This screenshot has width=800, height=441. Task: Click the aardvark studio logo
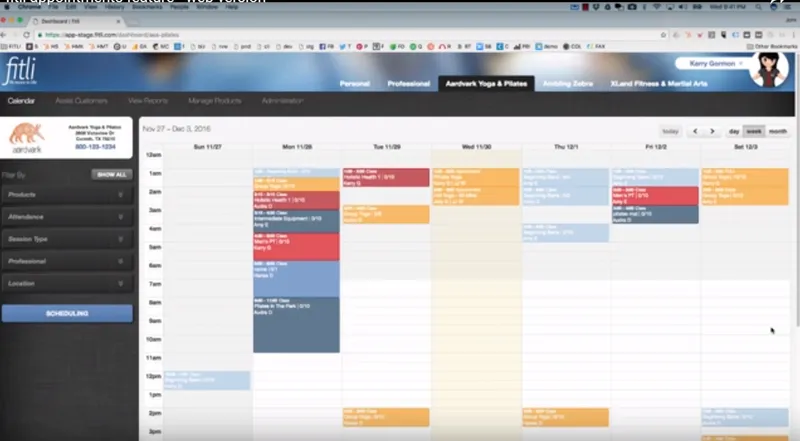27,138
